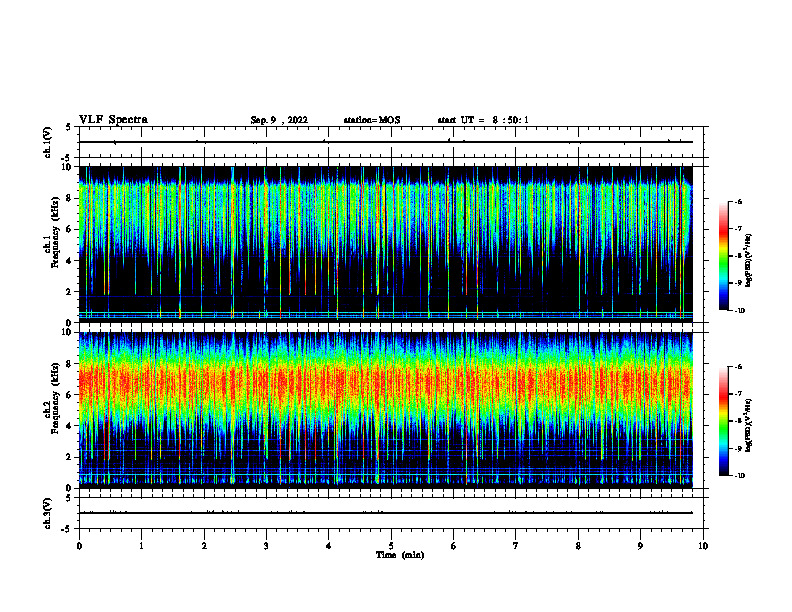Image resolution: width=792 pixels, height=612 pixels.
Task: Click the 'start UT = 8 :50: 1' text
Action: [483, 120]
